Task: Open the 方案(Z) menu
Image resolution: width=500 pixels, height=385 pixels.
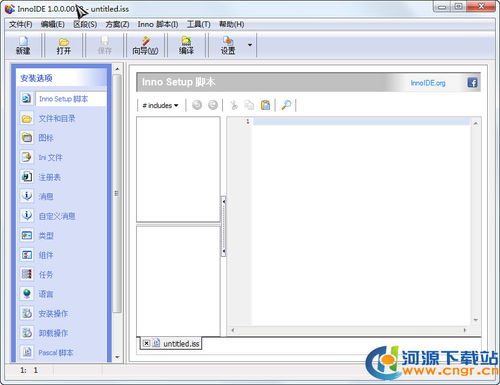Action: (x=117, y=24)
